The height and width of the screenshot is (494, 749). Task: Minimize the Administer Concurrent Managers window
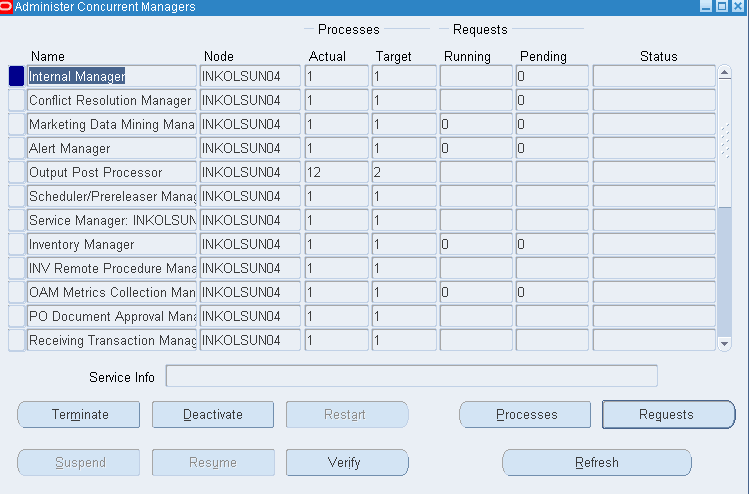[x=706, y=6]
